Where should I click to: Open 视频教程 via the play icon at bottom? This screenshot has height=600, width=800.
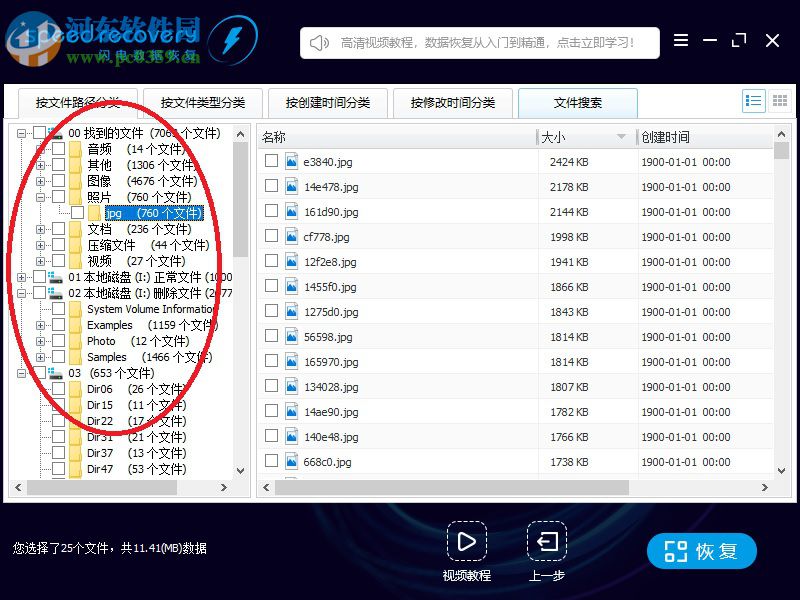coord(467,542)
